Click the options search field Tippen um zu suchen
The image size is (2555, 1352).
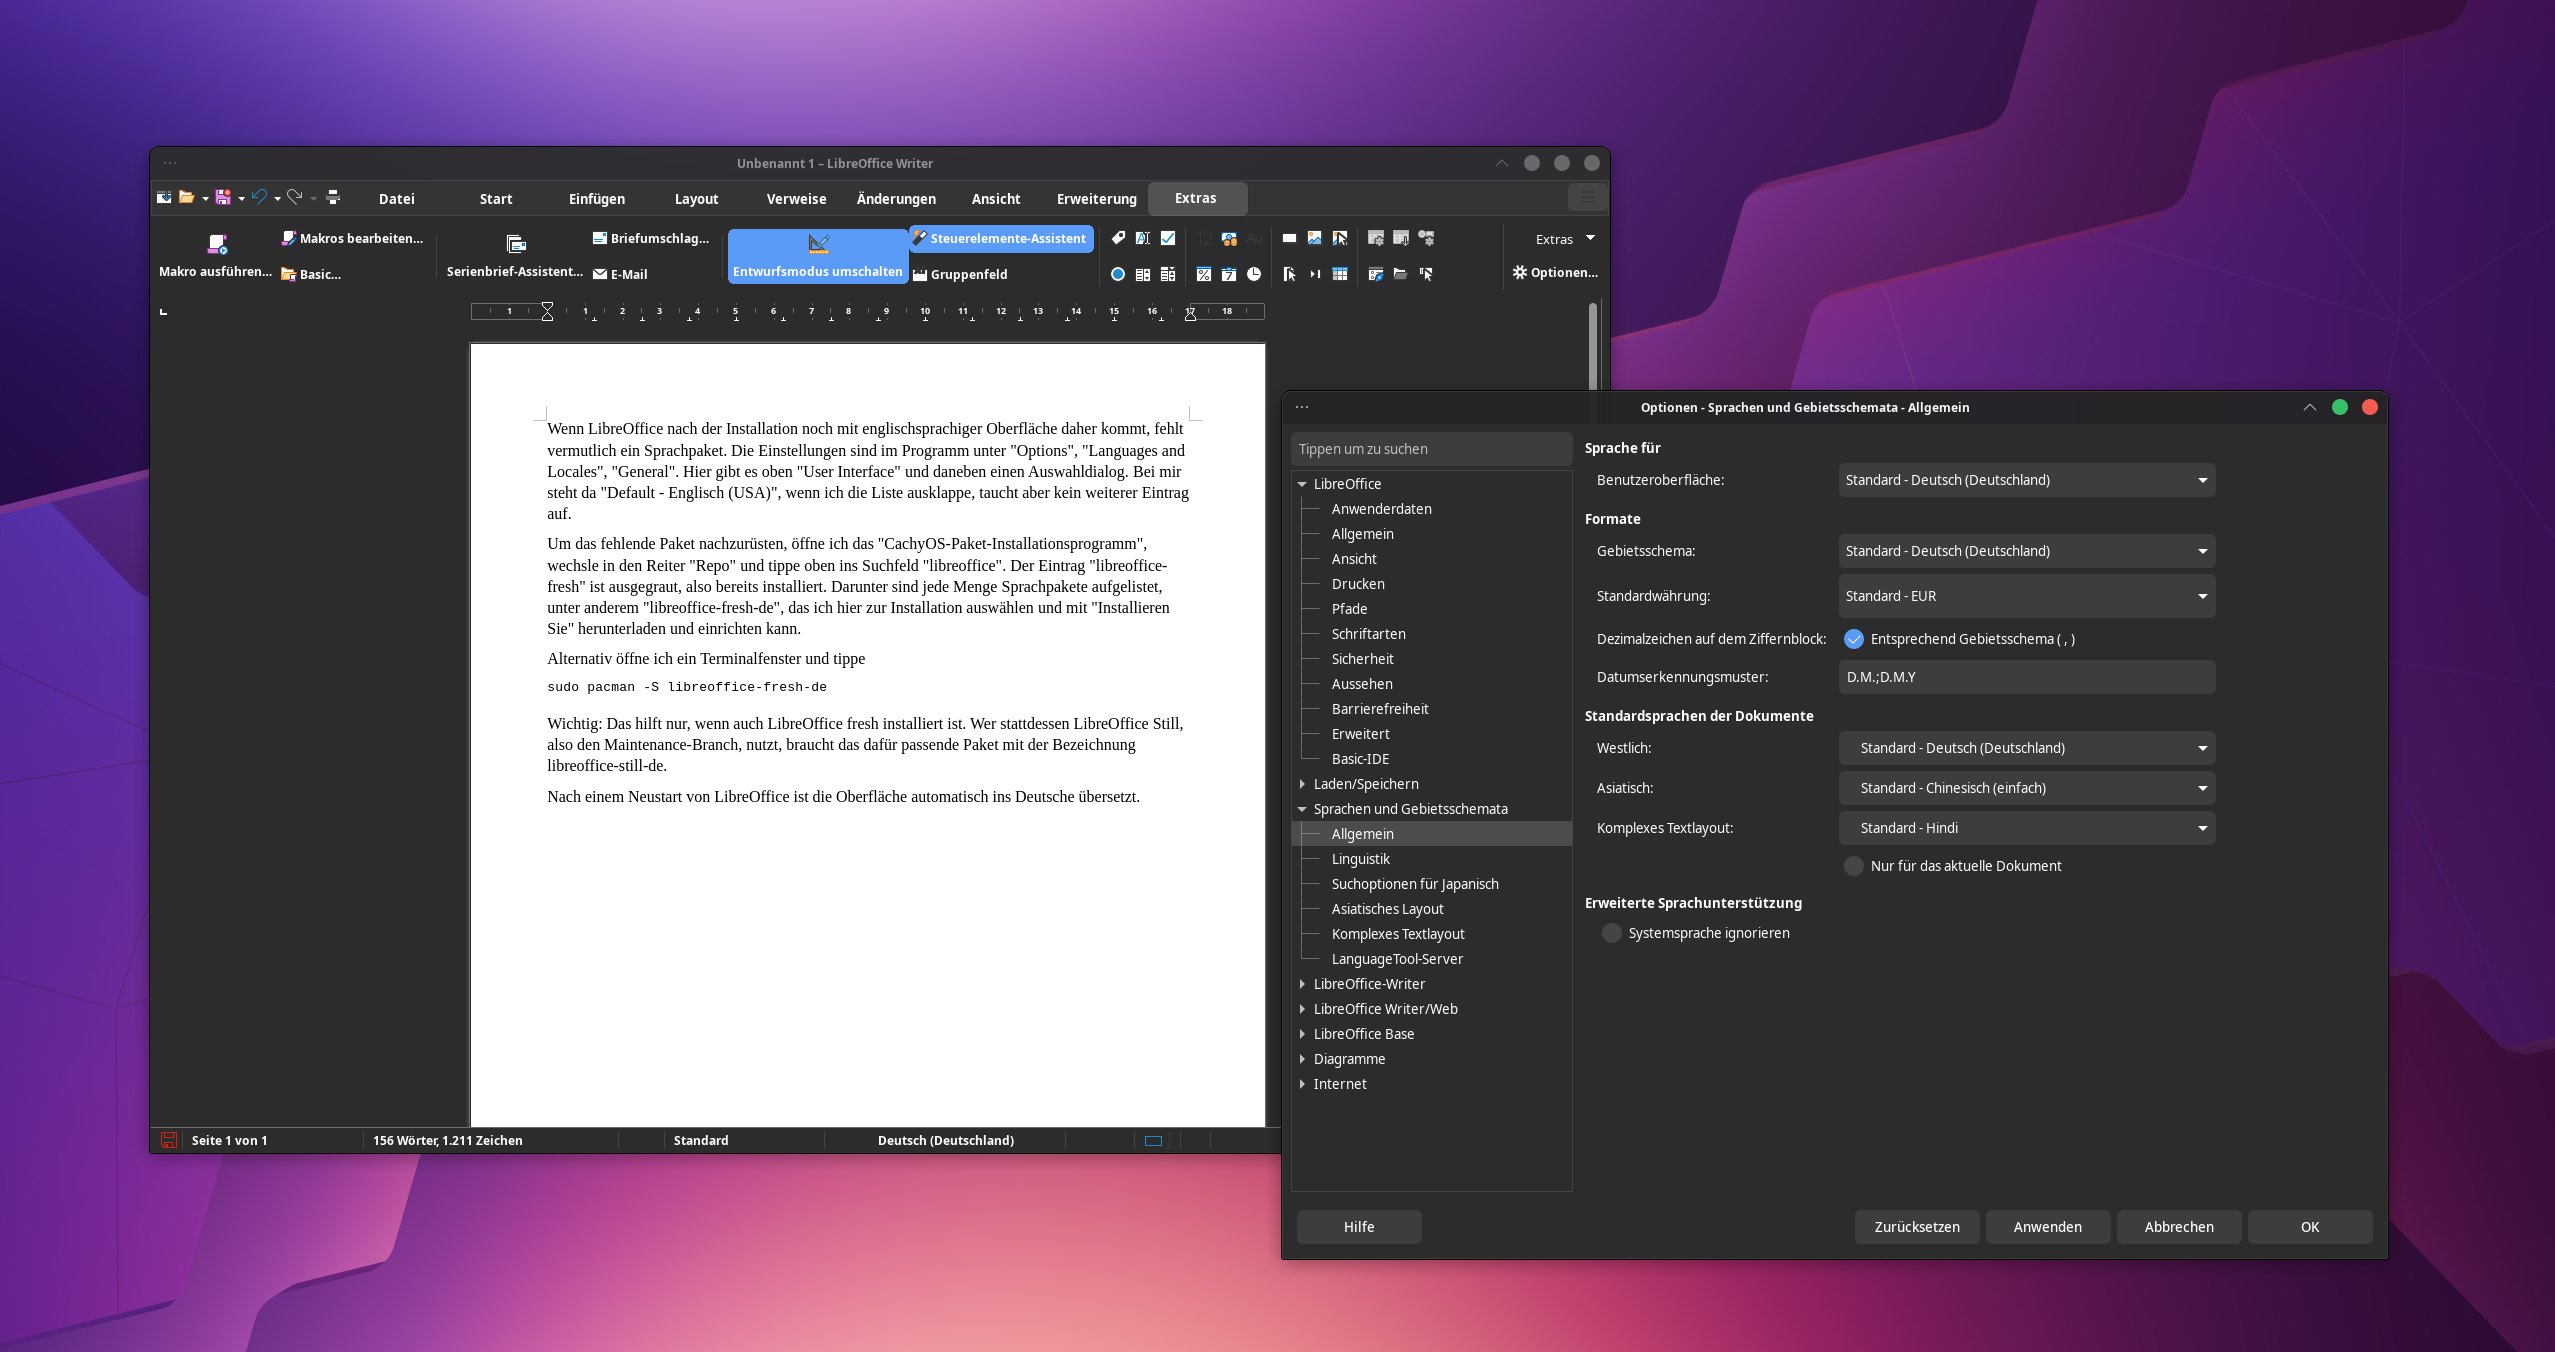(1430, 448)
